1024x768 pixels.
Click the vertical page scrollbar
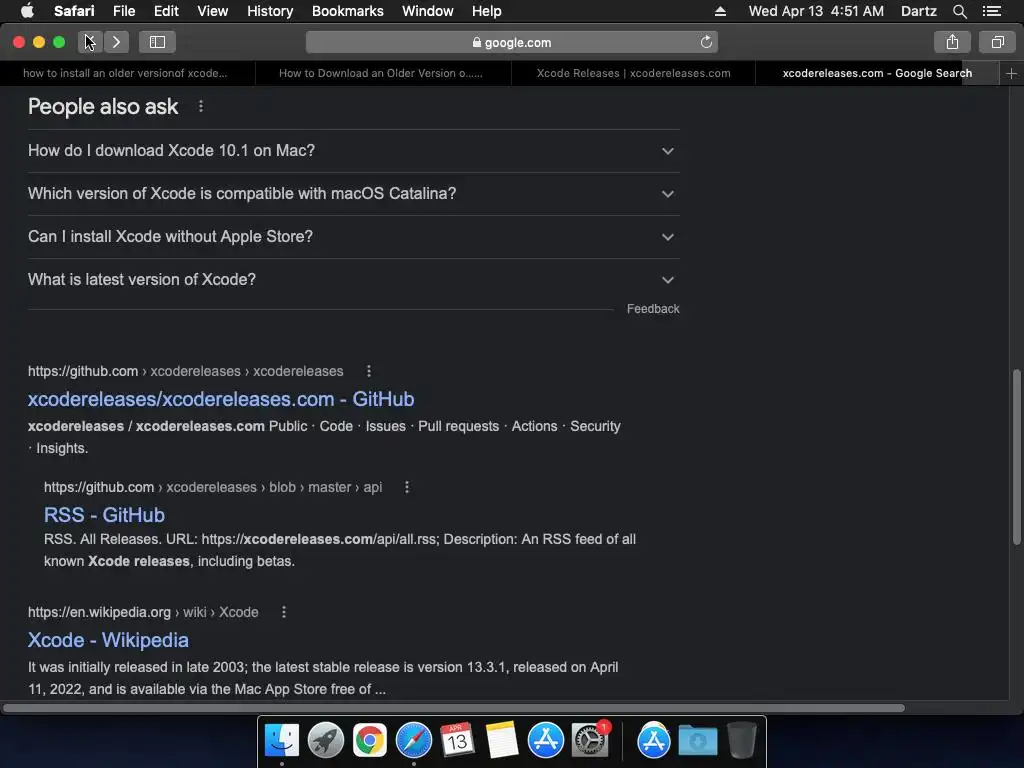tap(1016, 457)
